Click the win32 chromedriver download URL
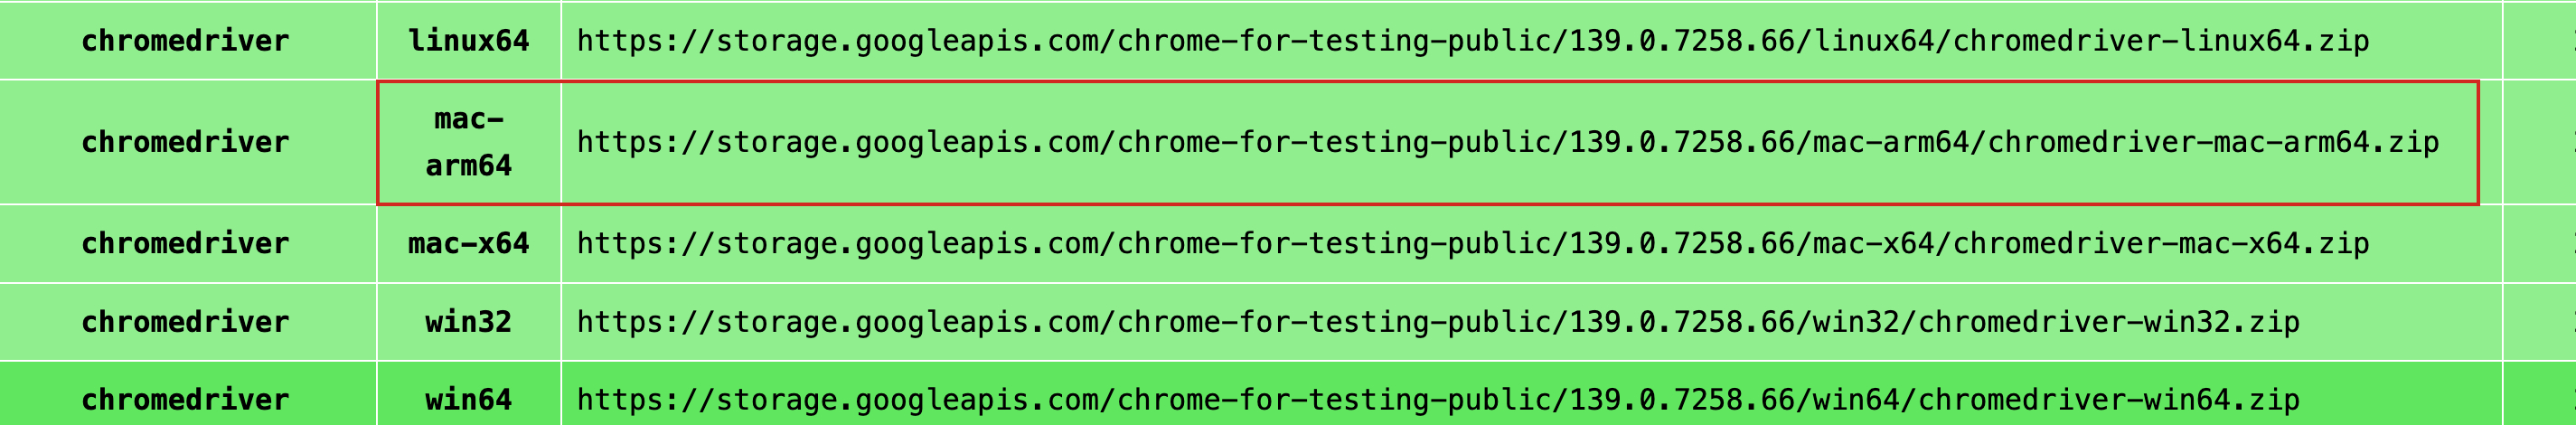2576x425 pixels. [1437, 322]
